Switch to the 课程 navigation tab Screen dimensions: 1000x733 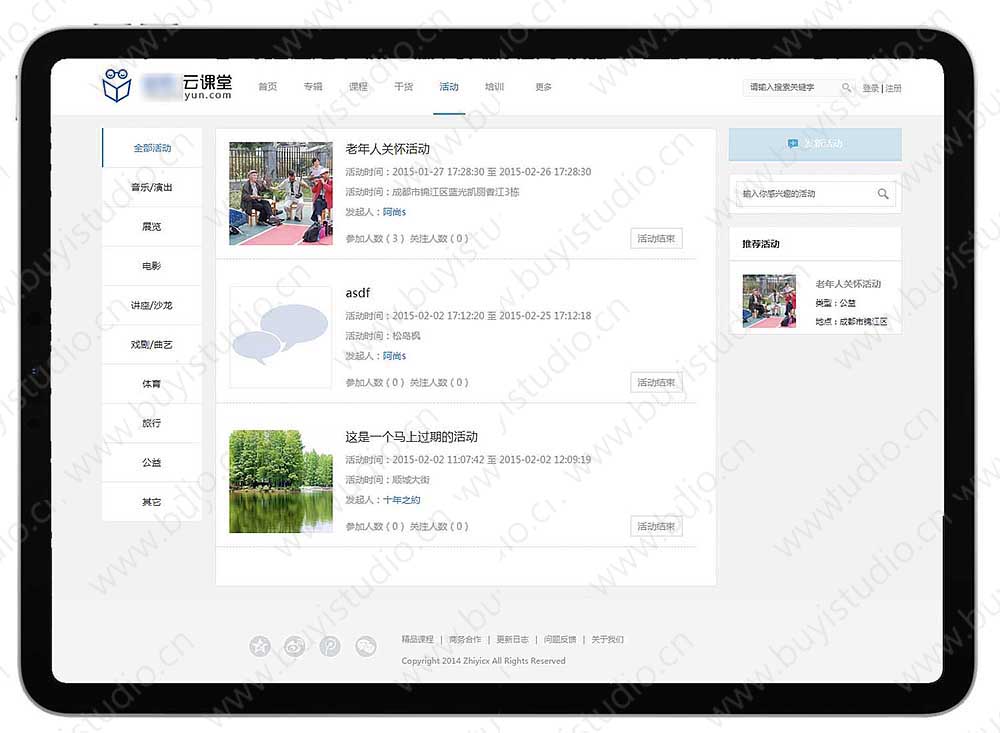(358, 87)
